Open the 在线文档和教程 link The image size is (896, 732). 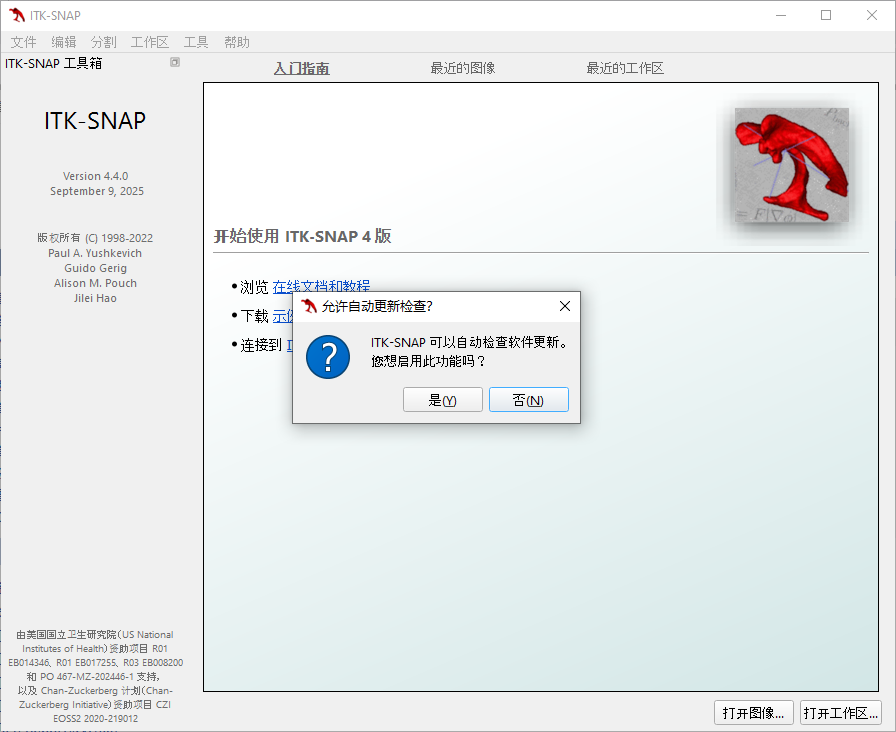(321, 285)
